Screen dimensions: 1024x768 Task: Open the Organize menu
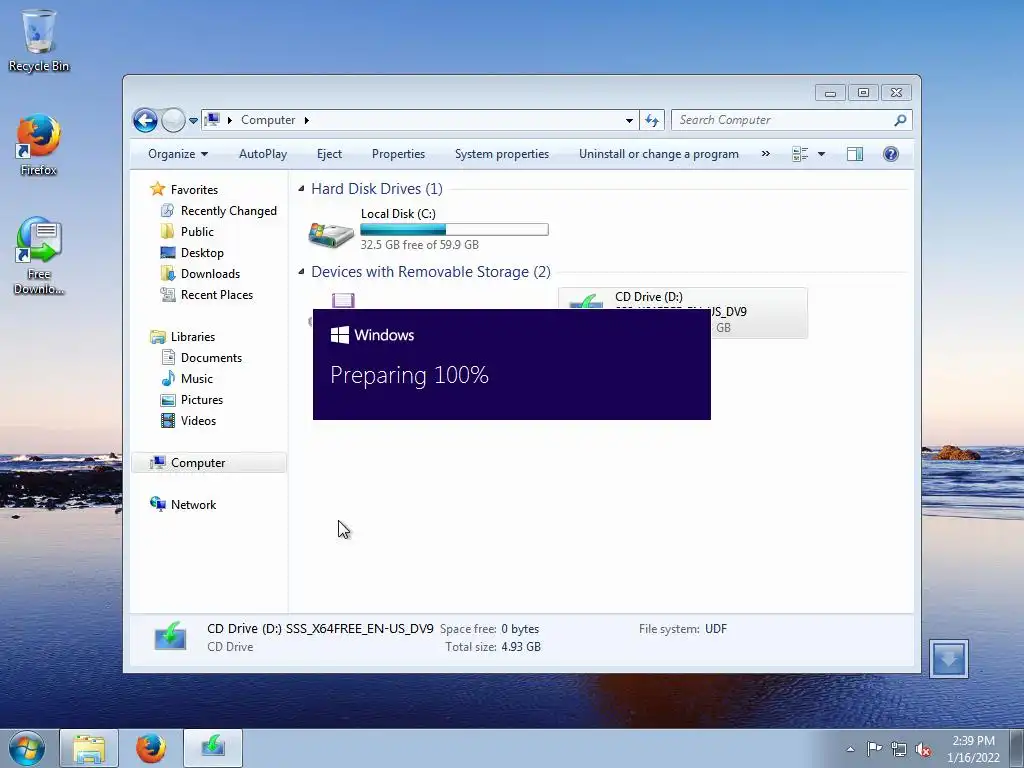[178, 154]
